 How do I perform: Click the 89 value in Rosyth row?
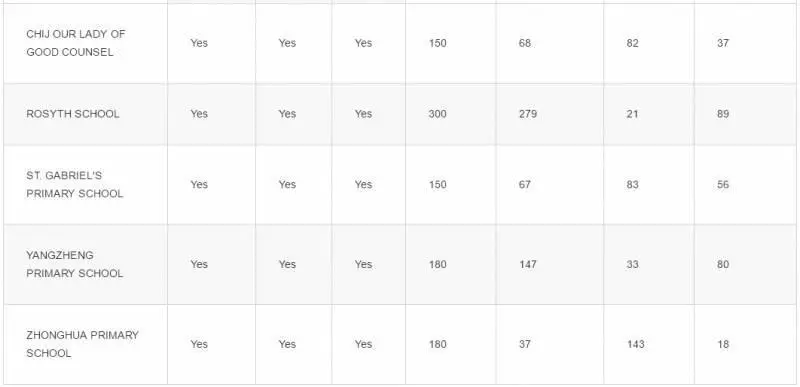coord(722,114)
